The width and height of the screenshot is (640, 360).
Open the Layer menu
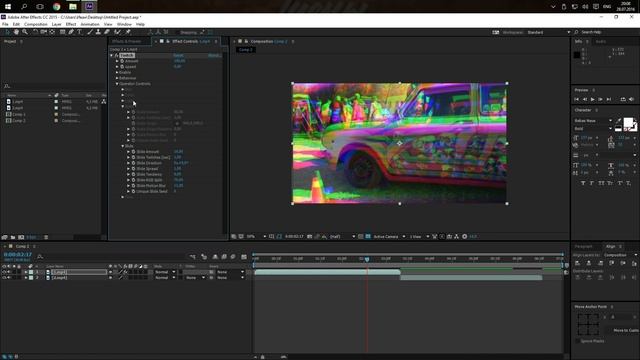coord(56,24)
